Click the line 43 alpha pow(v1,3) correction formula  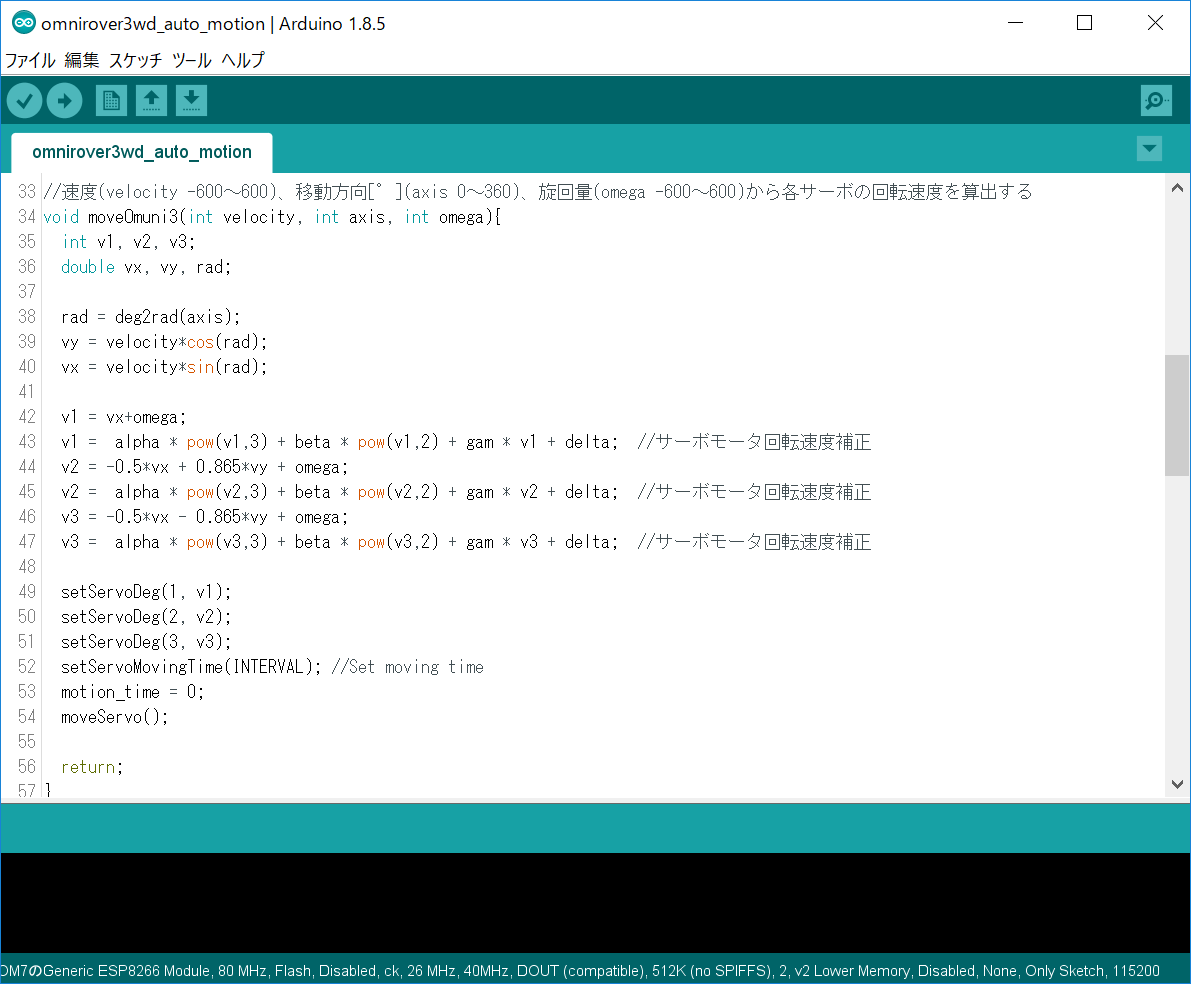click(340, 442)
